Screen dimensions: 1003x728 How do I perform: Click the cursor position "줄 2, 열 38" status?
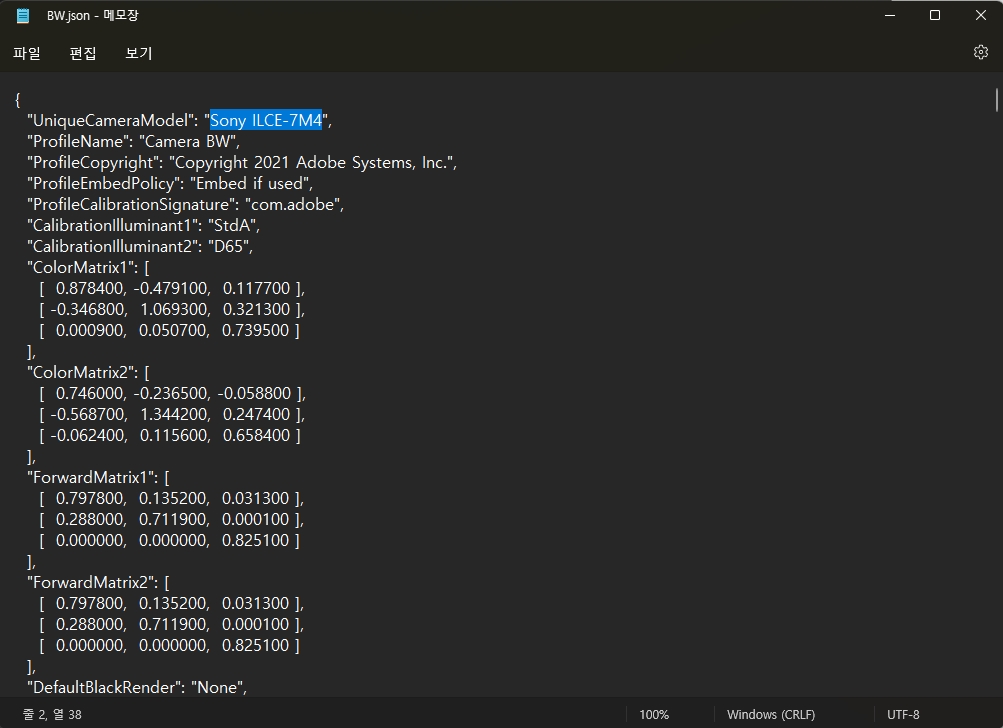52,715
